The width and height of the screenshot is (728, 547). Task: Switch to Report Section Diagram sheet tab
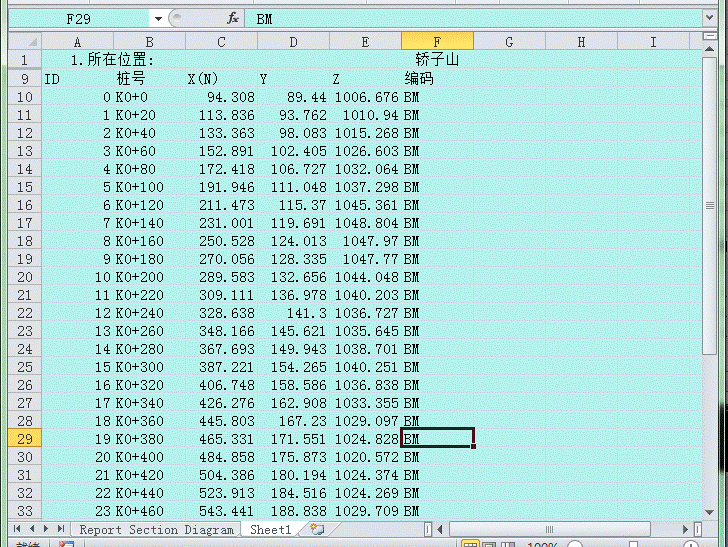tap(156, 530)
